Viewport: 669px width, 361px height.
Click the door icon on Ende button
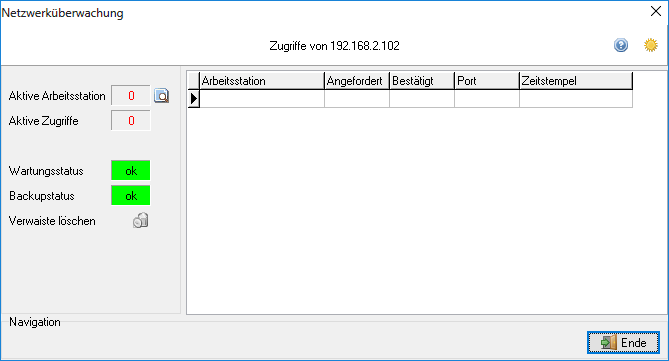609,343
